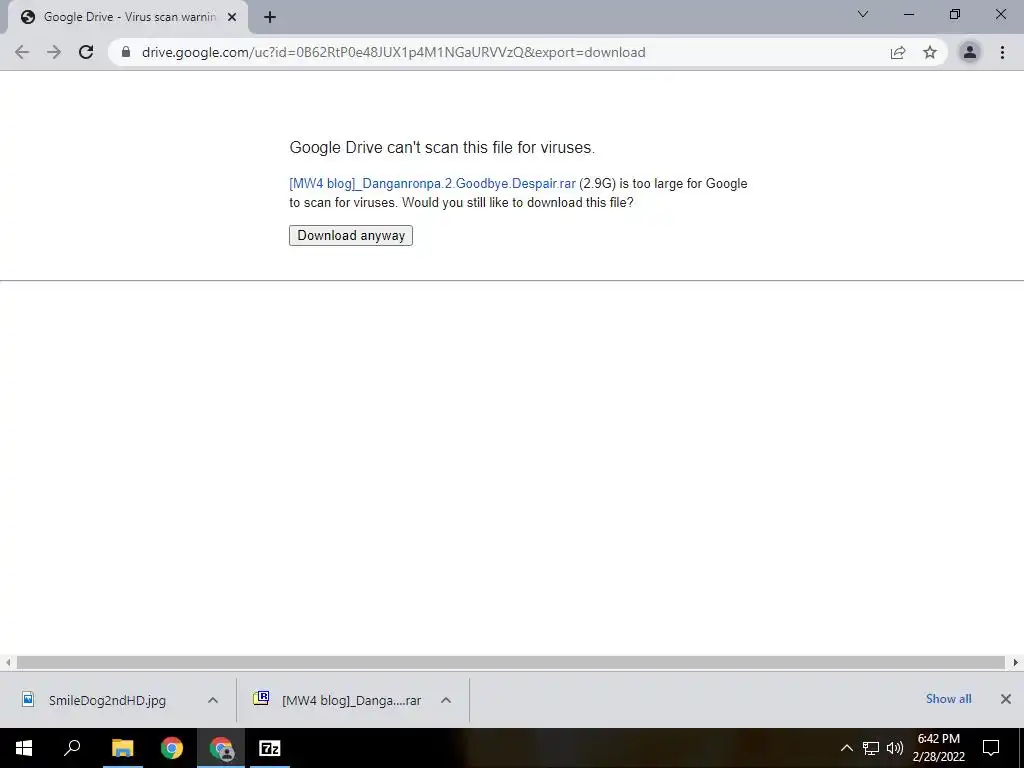1024x768 pixels.
Task: Select the Google Drive - Virus scan warning tab
Action: (x=128, y=18)
